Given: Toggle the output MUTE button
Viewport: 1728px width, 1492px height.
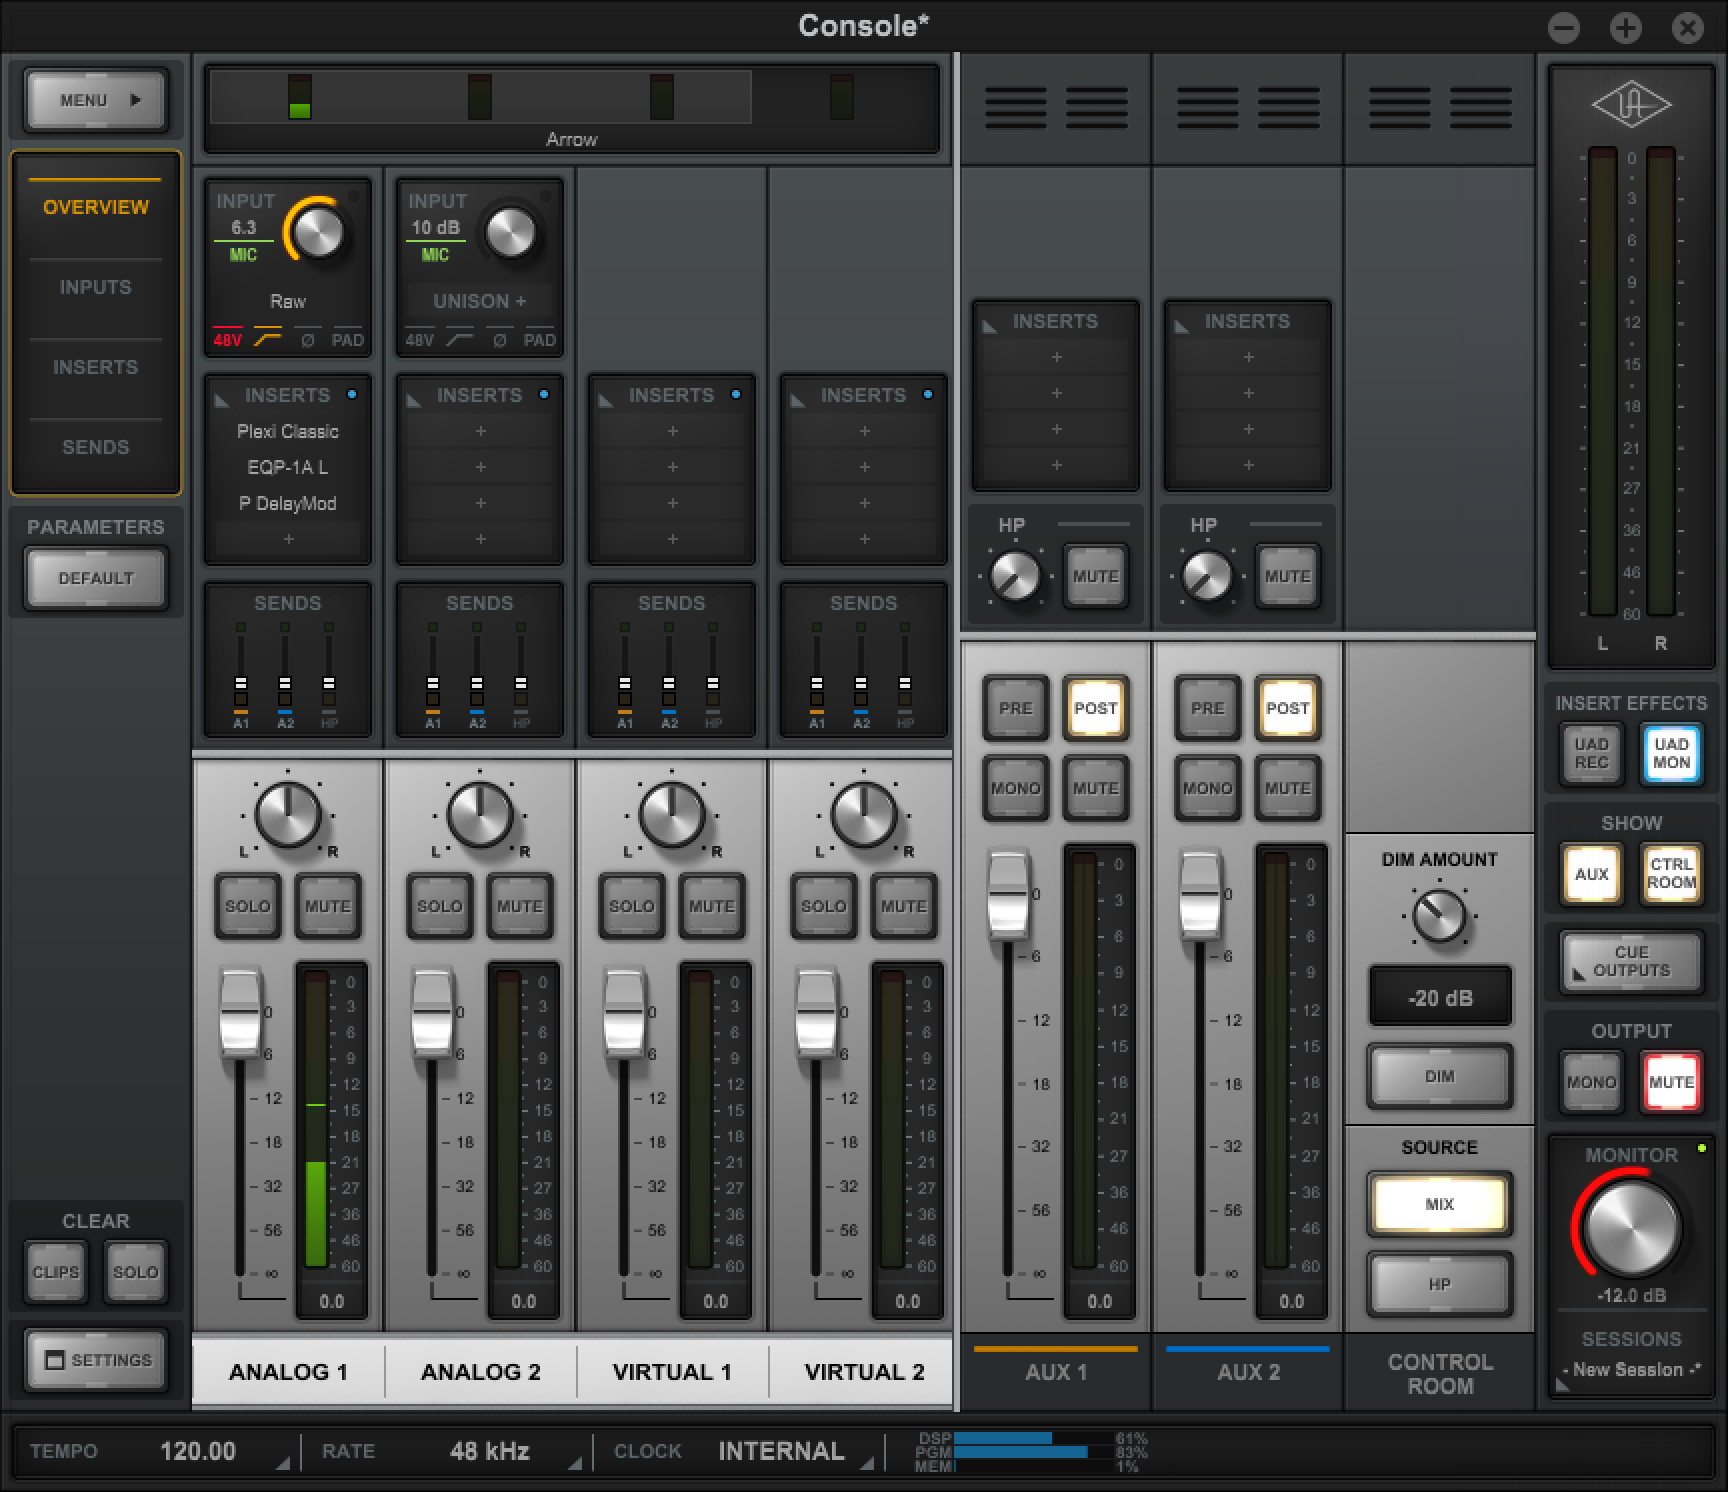Looking at the screenshot, I should point(1671,1082).
